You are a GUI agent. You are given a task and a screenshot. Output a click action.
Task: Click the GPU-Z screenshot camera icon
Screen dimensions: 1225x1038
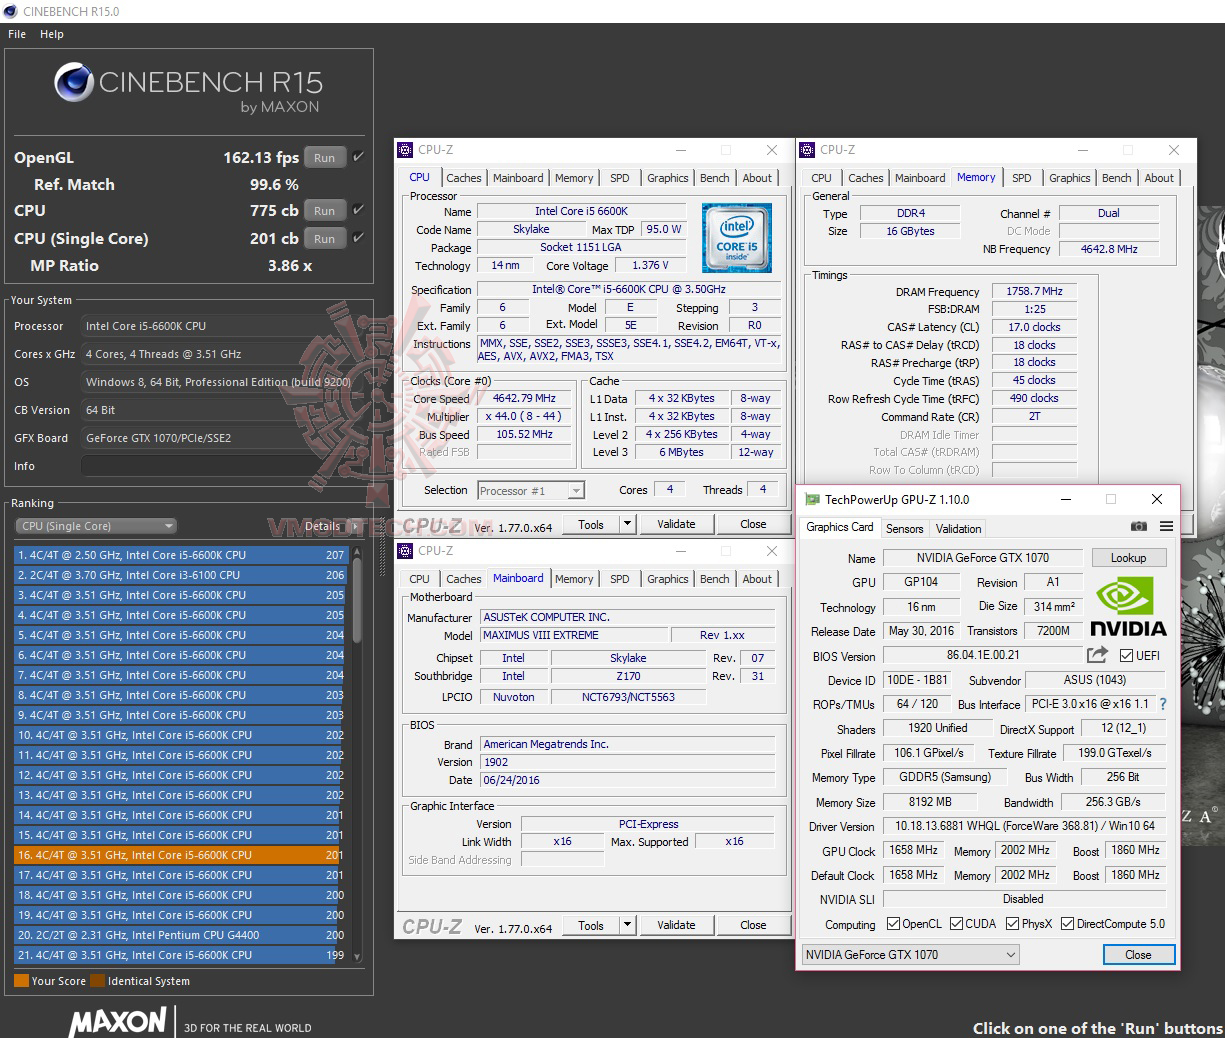click(1139, 526)
